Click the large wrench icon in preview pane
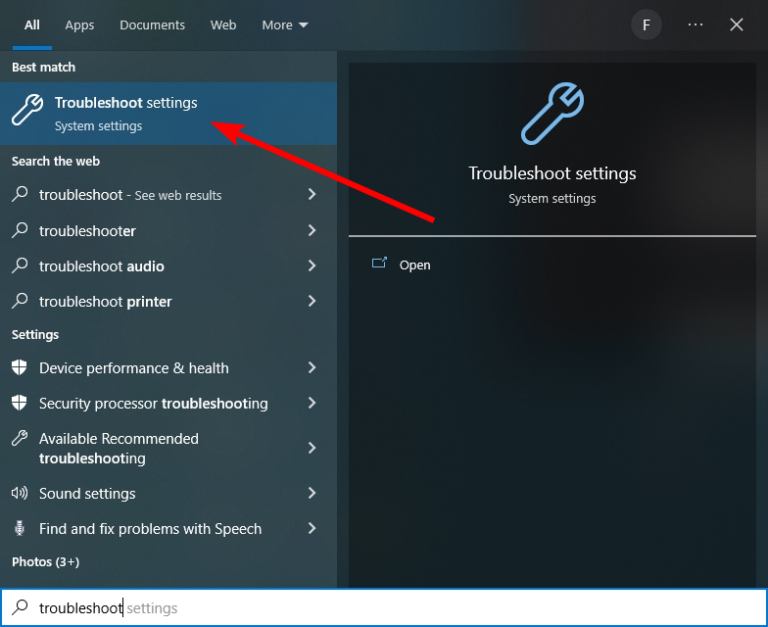 pos(552,113)
